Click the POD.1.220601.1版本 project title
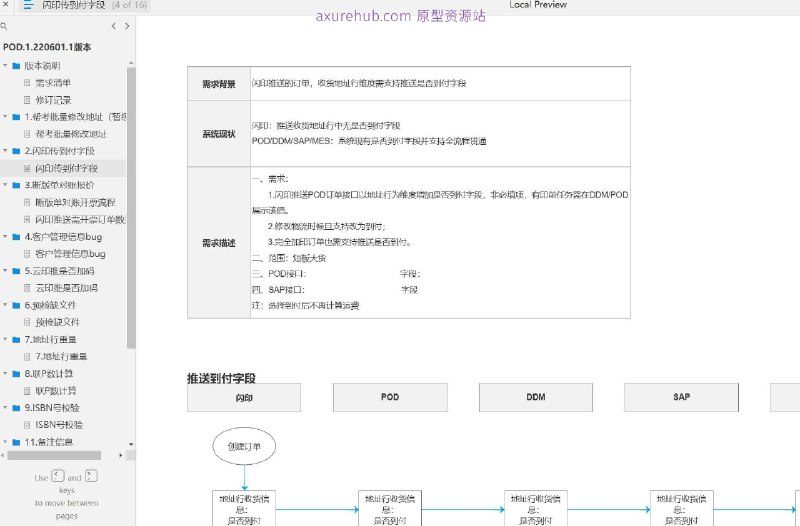Viewport: 800px width, 526px height. click(47, 47)
